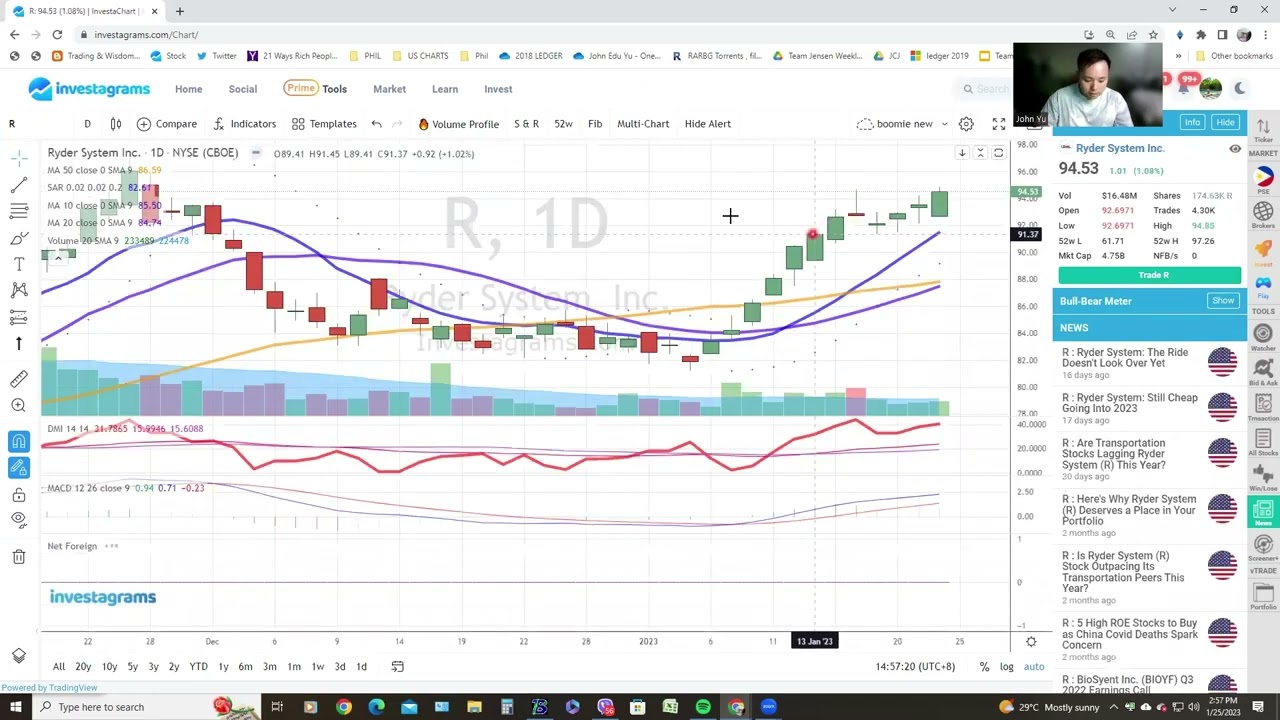Open the Social navigation item
The width and height of the screenshot is (1280, 720).
pyautogui.click(x=242, y=89)
